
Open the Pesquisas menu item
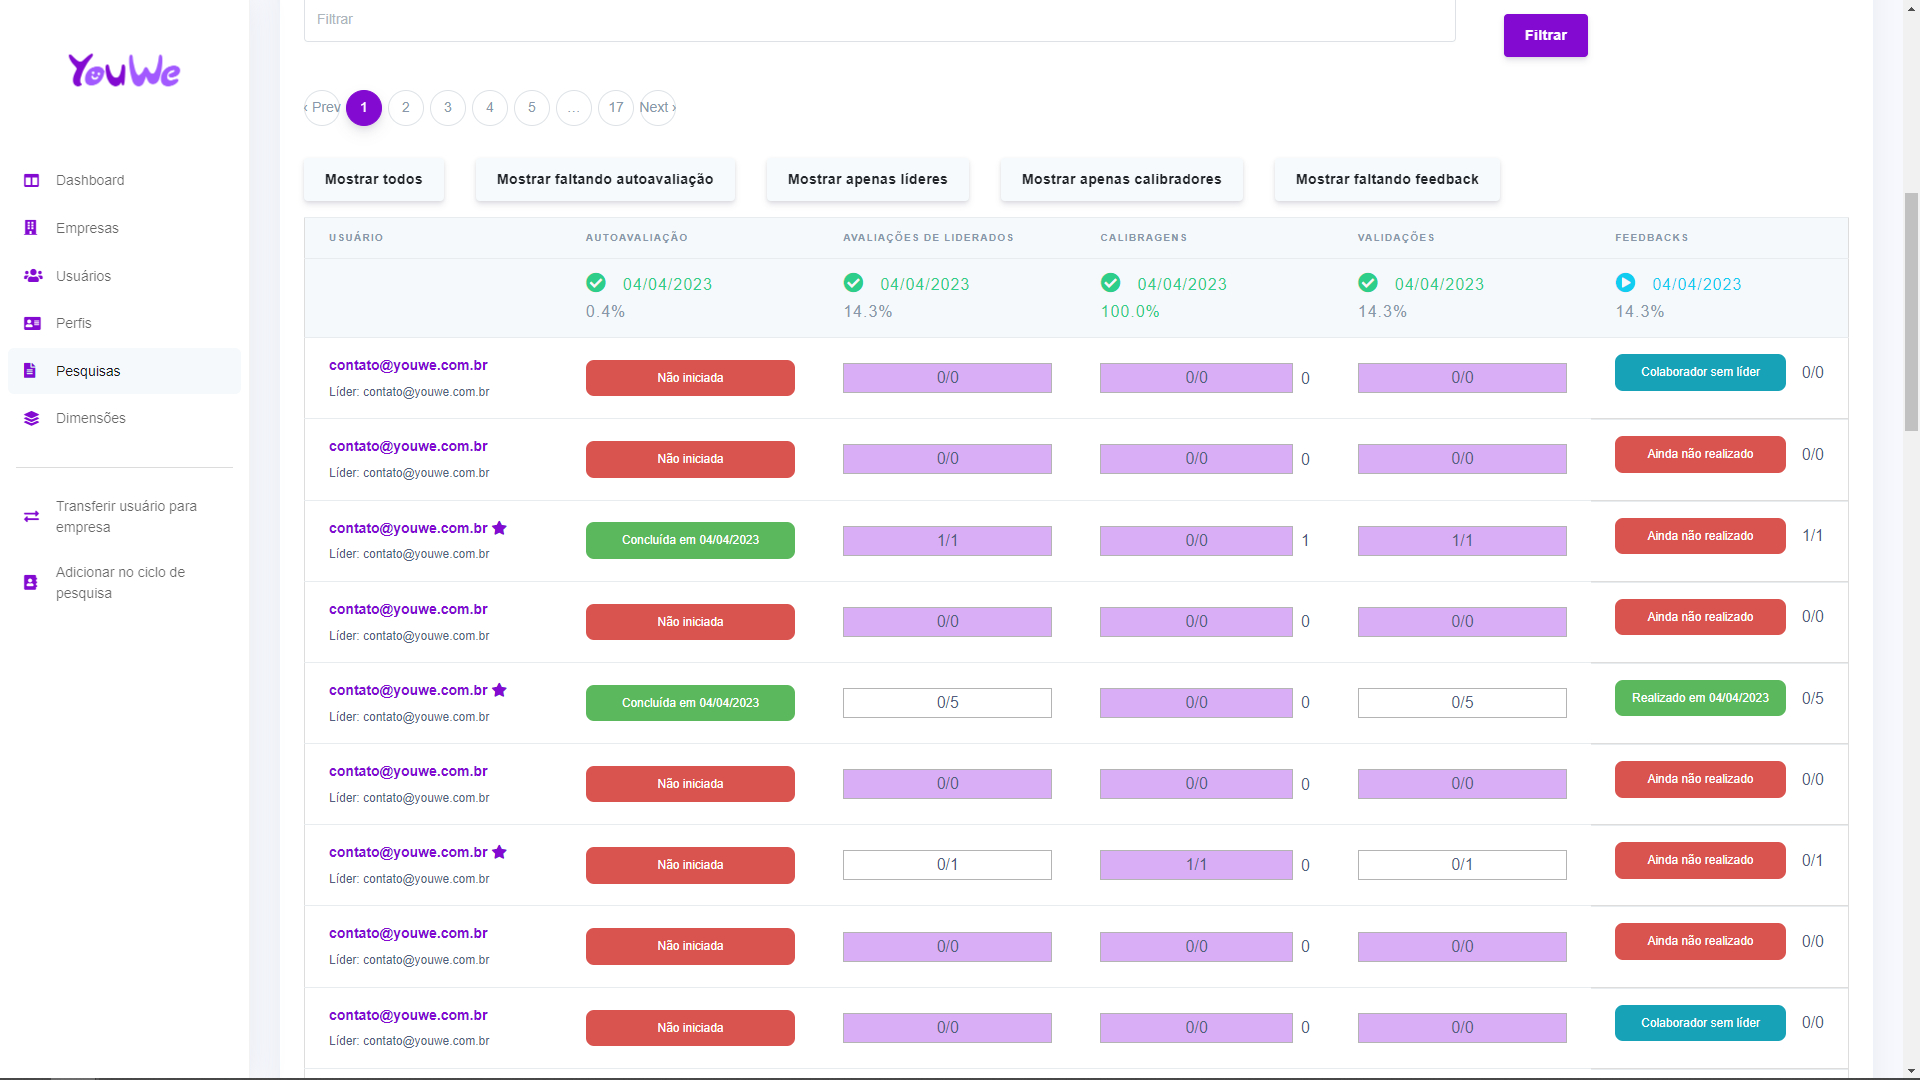pos(88,371)
